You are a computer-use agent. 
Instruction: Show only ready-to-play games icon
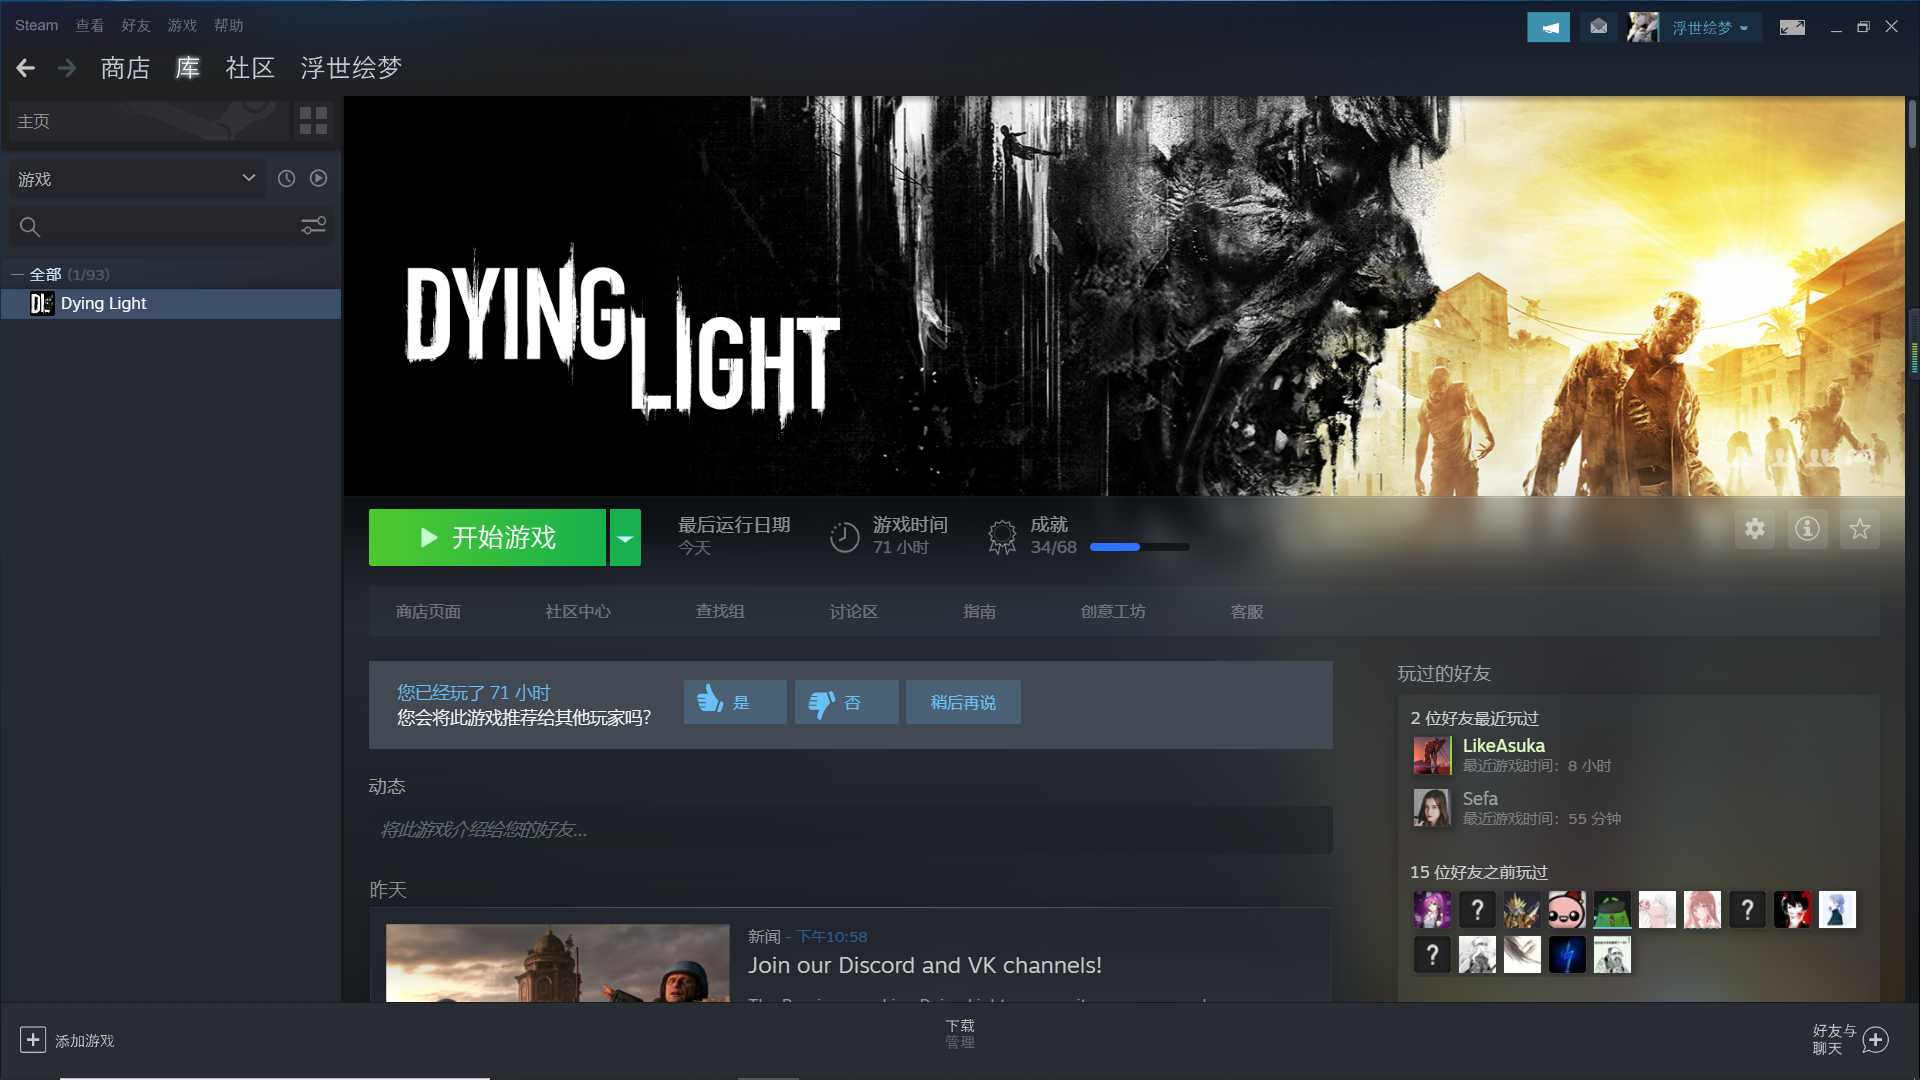318,178
